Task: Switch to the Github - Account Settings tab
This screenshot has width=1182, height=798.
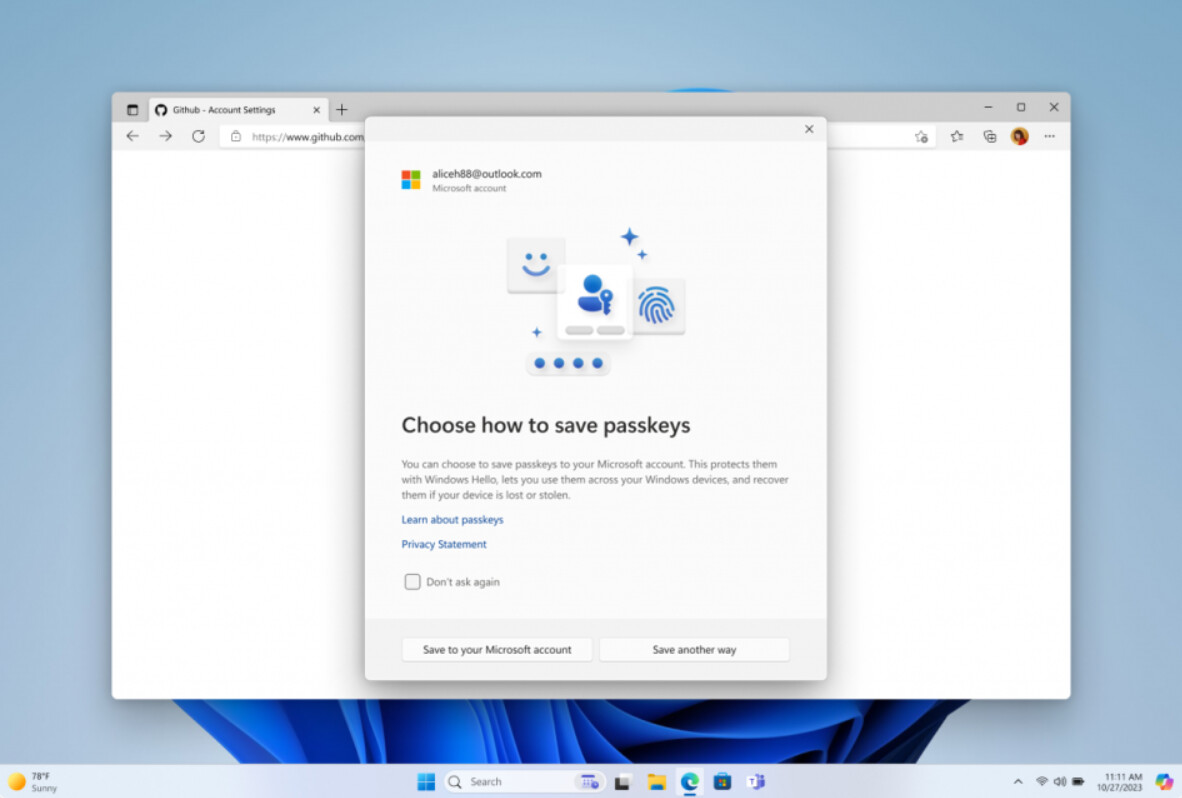Action: (224, 110)
